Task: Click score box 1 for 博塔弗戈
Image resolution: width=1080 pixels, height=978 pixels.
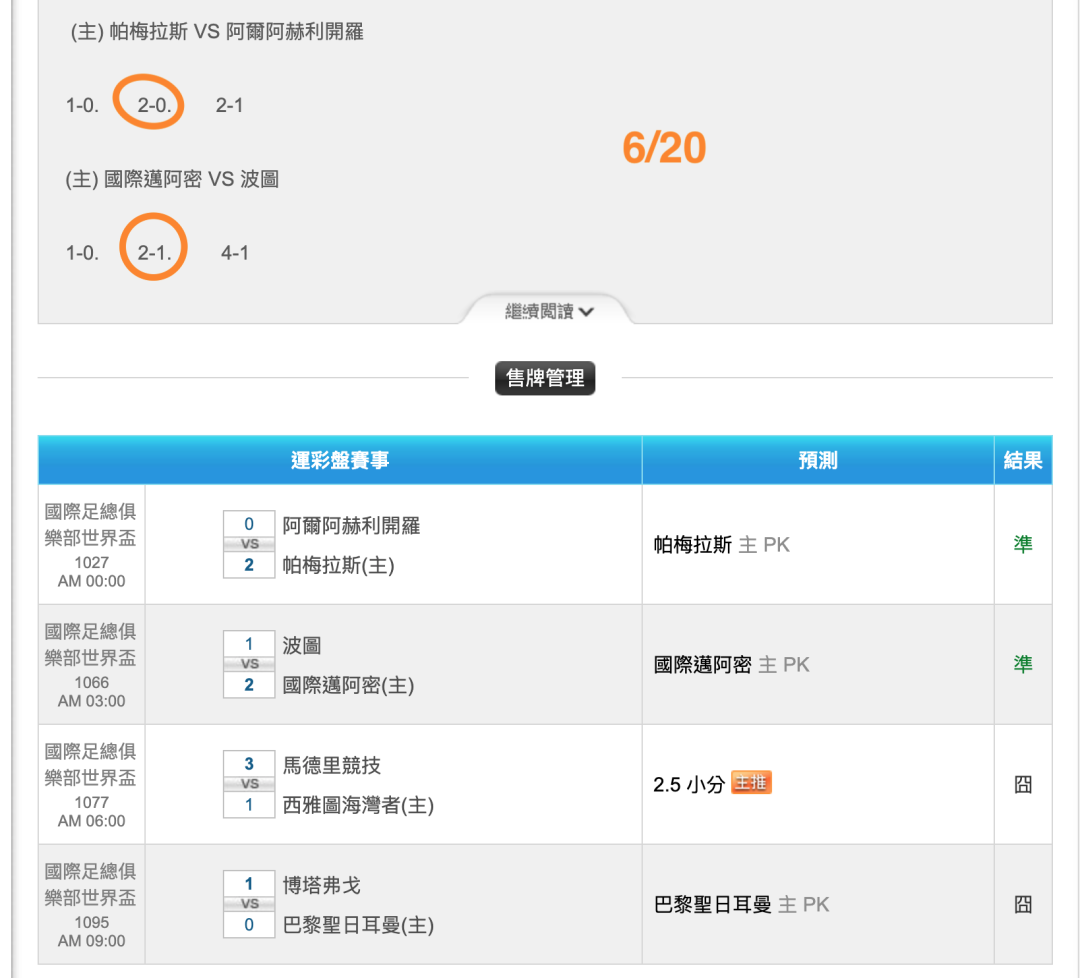Action: pos(249,884)
